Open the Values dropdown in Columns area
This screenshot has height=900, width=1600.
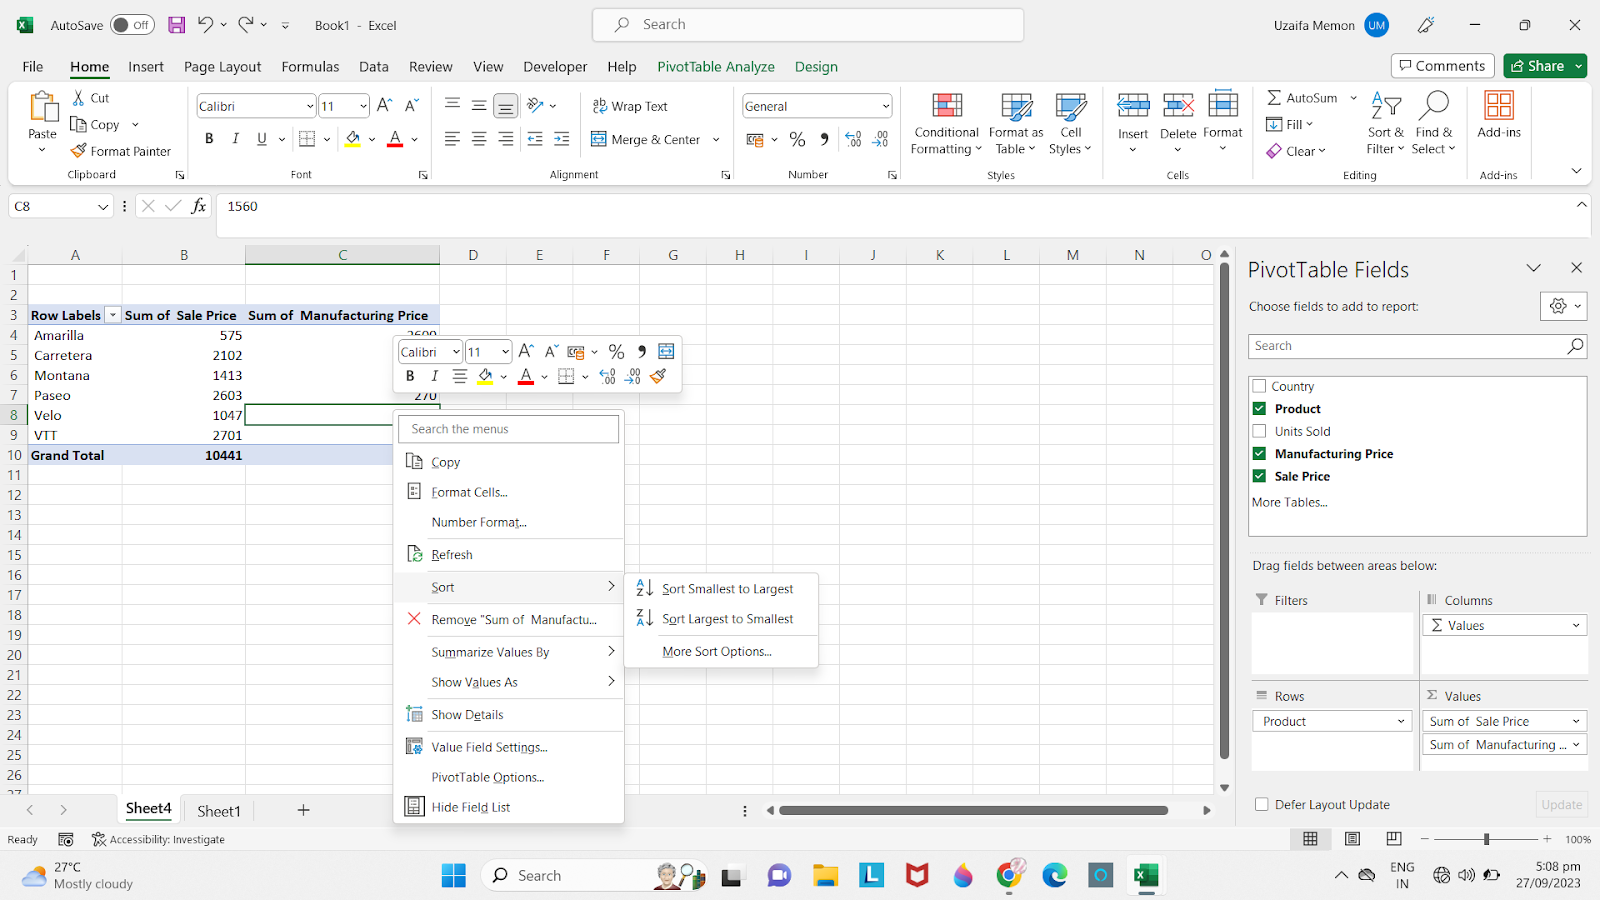[1576, 625]
